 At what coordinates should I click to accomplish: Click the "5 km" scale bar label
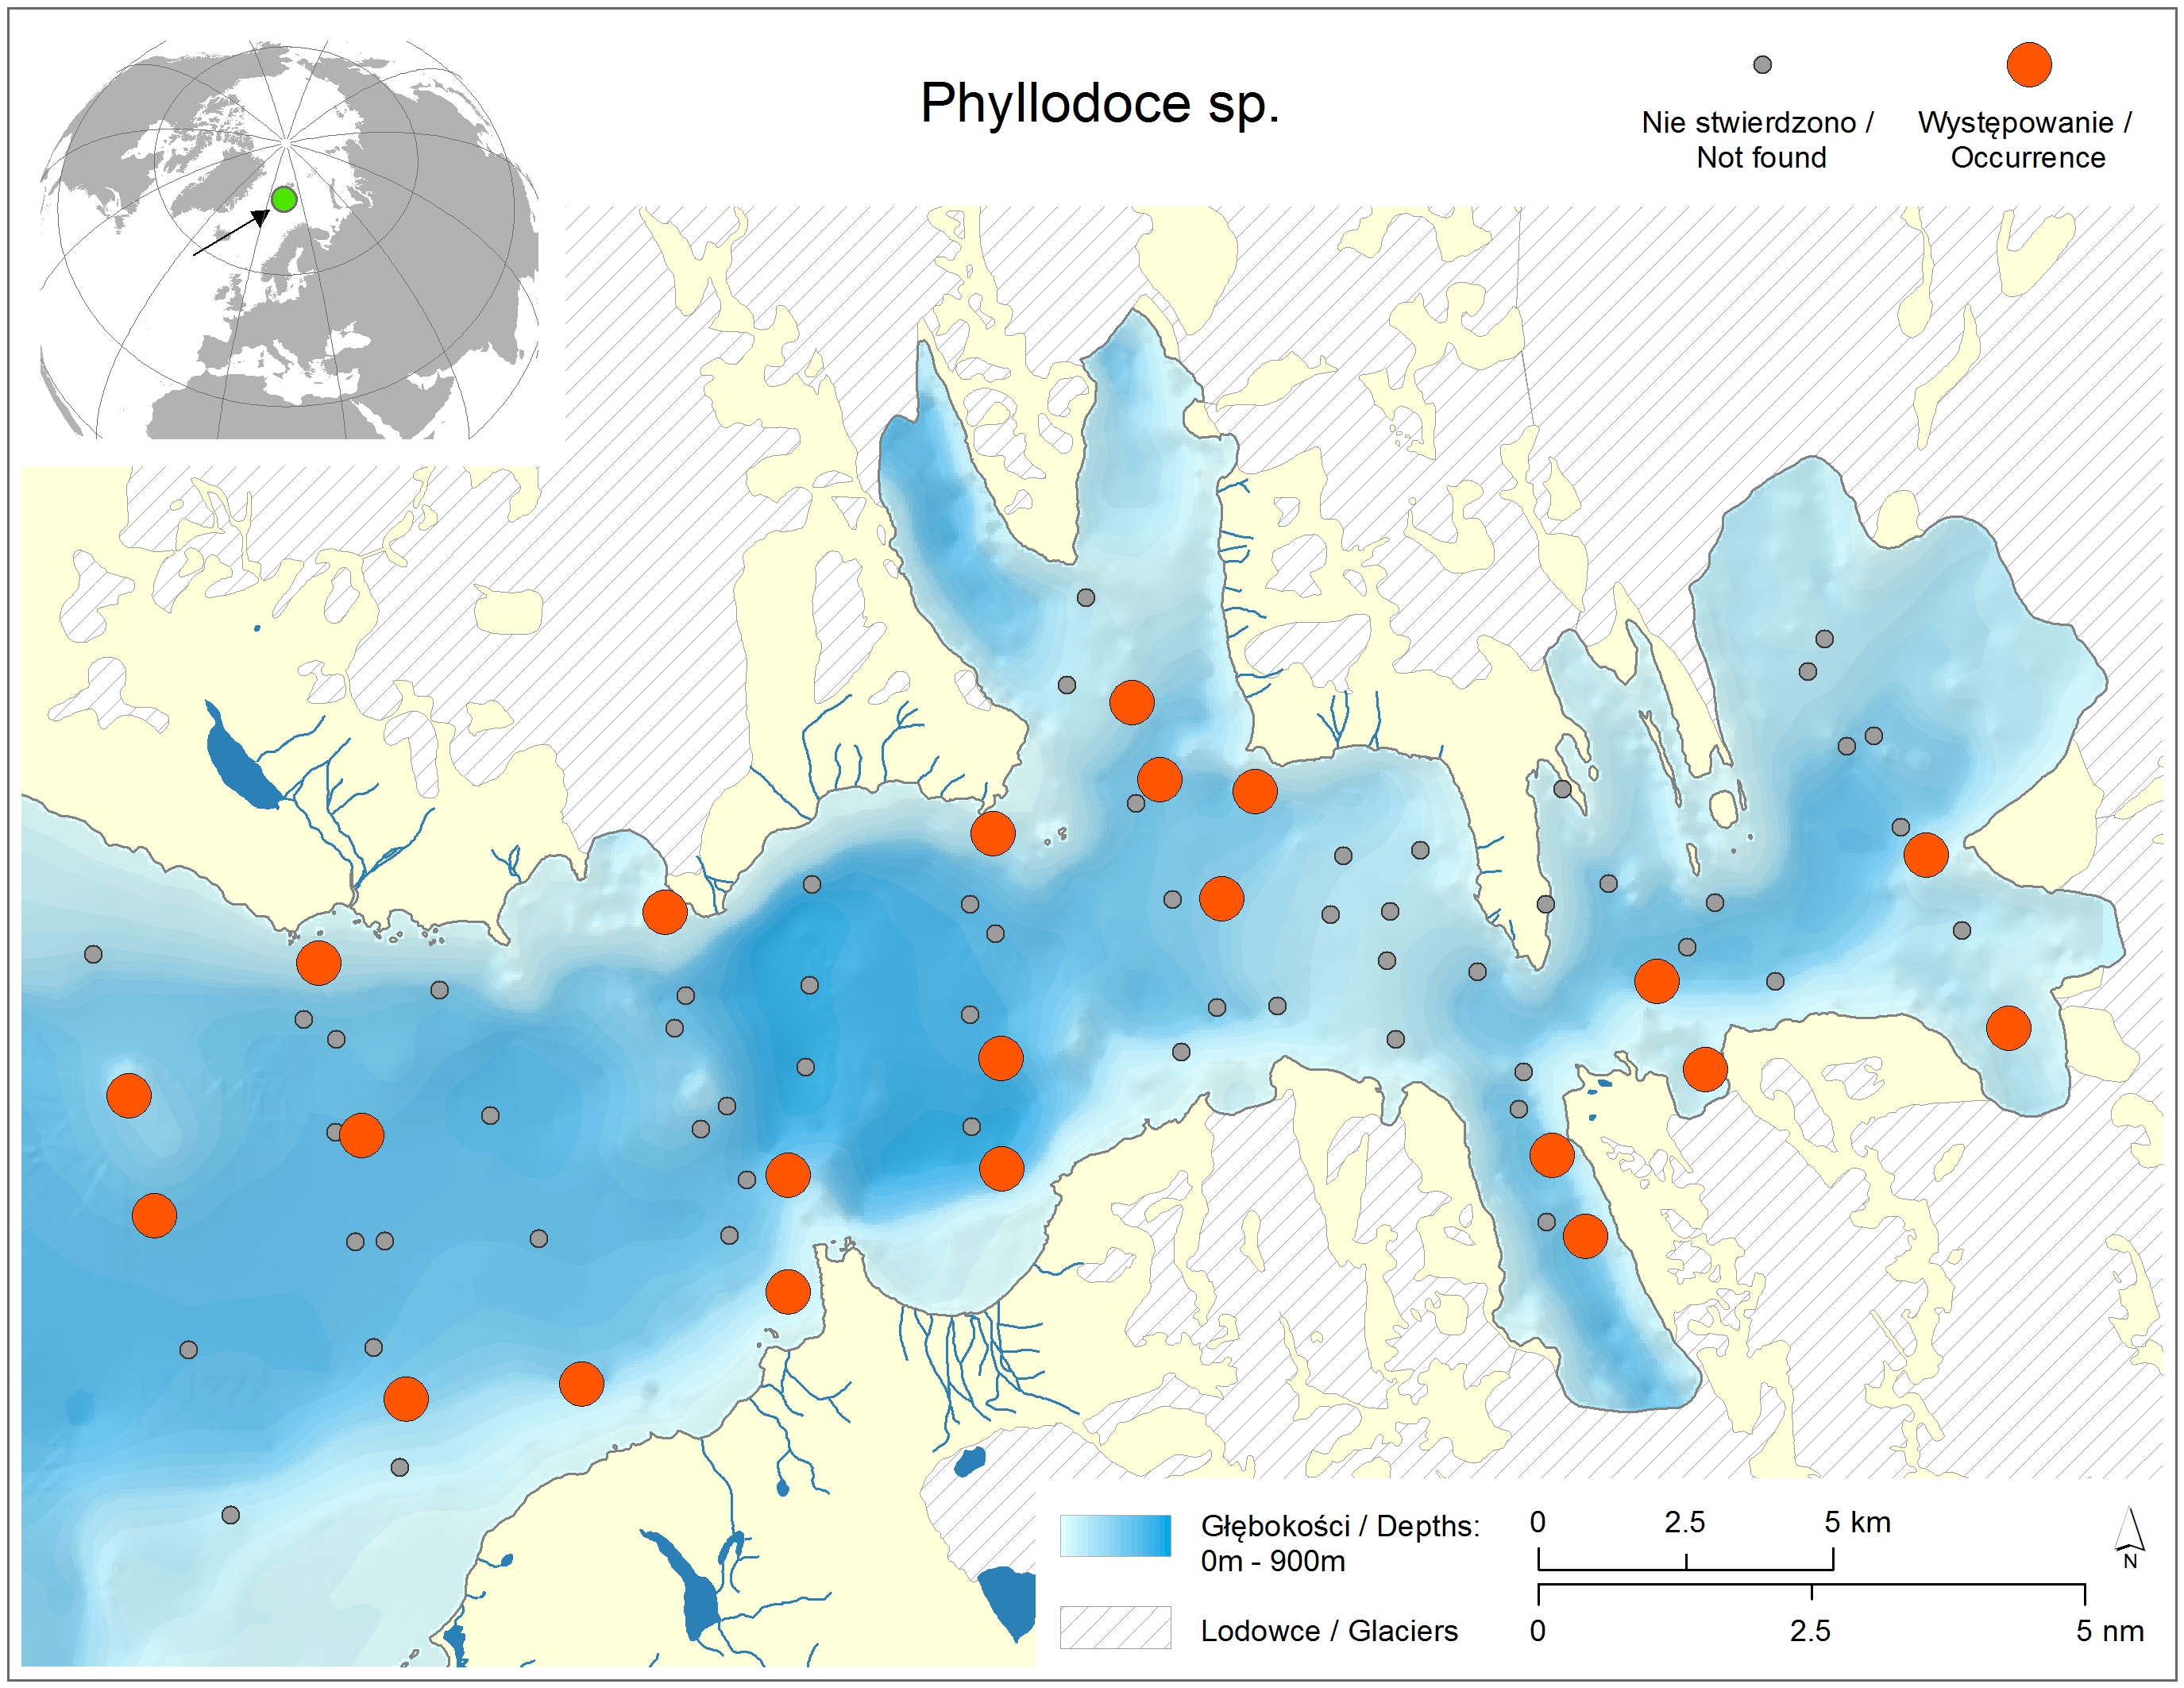(1857, 1522)
